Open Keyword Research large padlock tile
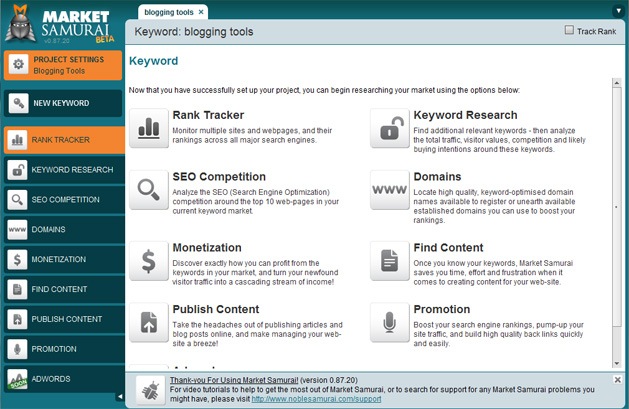This screenshot has height=409, width=629. pos(390,128)
